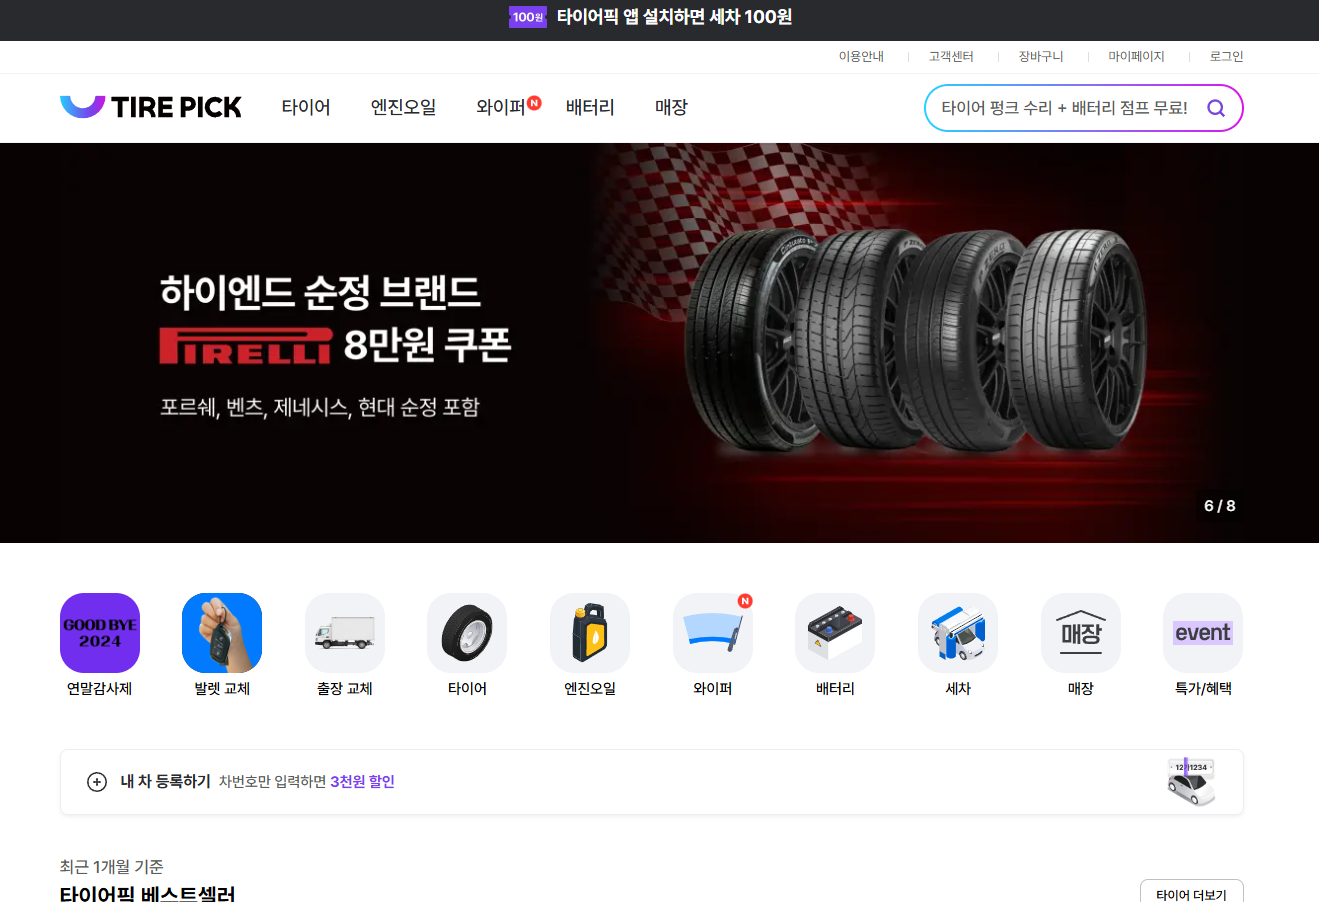Viewport: 1319px width, 902px height.
Task: Go to 이용안내 link
Action: [x=861, y=57]
